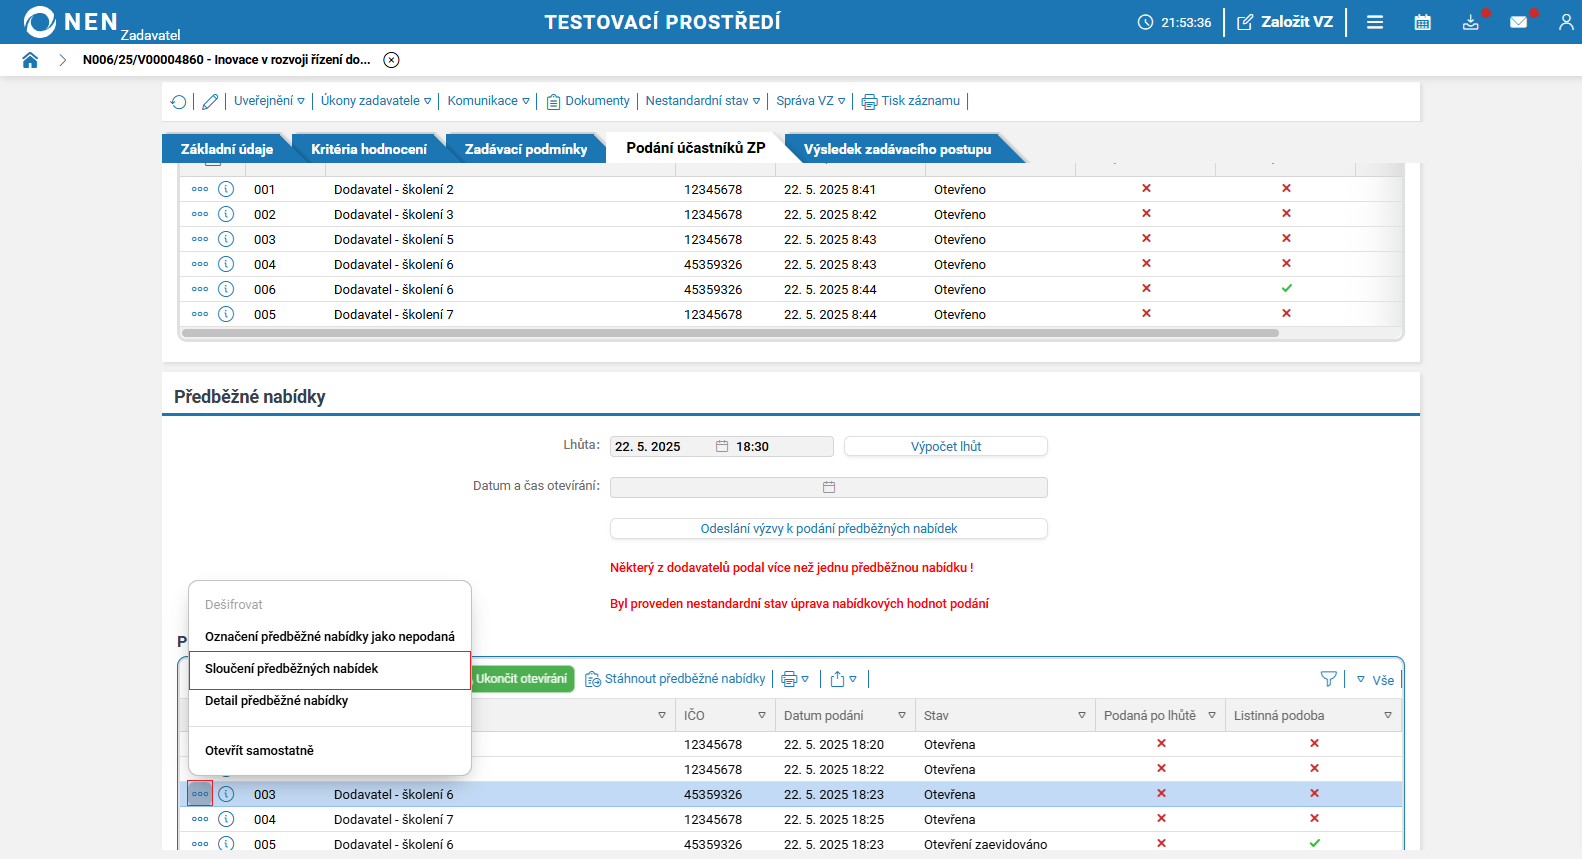Click the Výpočet lhůt button
The height and width of the screenshot is (859, 1582).
point(946,446)
